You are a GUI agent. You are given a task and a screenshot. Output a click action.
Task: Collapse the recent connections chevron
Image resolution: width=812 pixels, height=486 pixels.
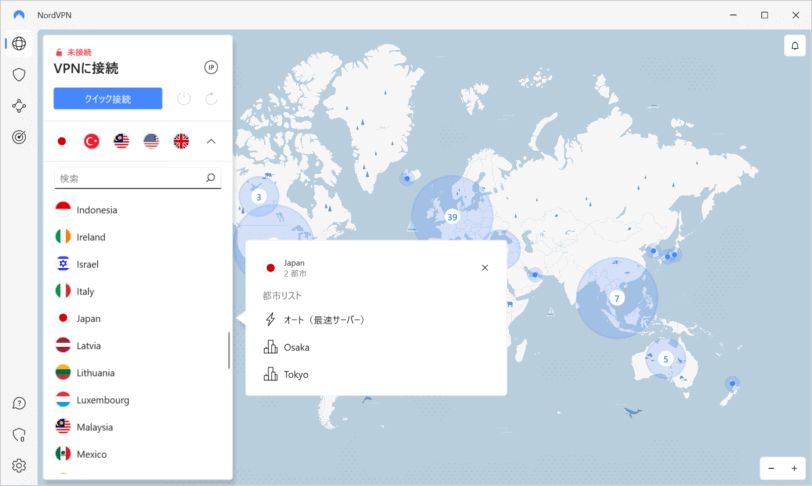[211, 141]
